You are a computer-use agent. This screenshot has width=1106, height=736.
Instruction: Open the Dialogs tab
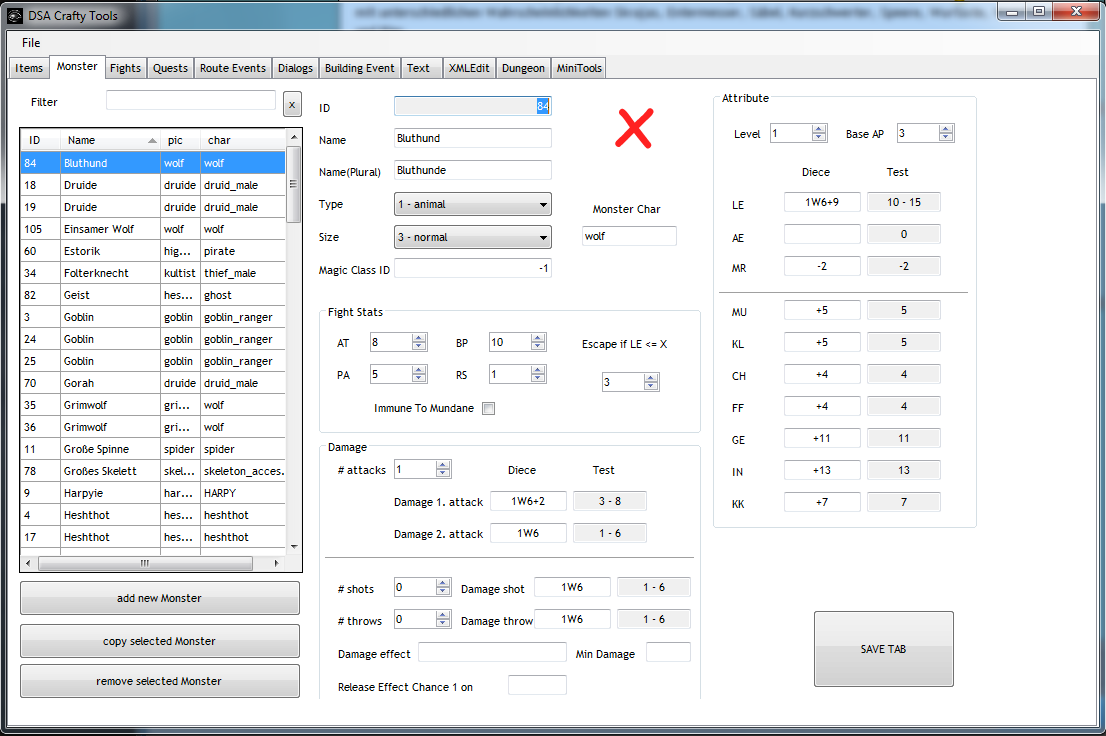click(296, 68)
